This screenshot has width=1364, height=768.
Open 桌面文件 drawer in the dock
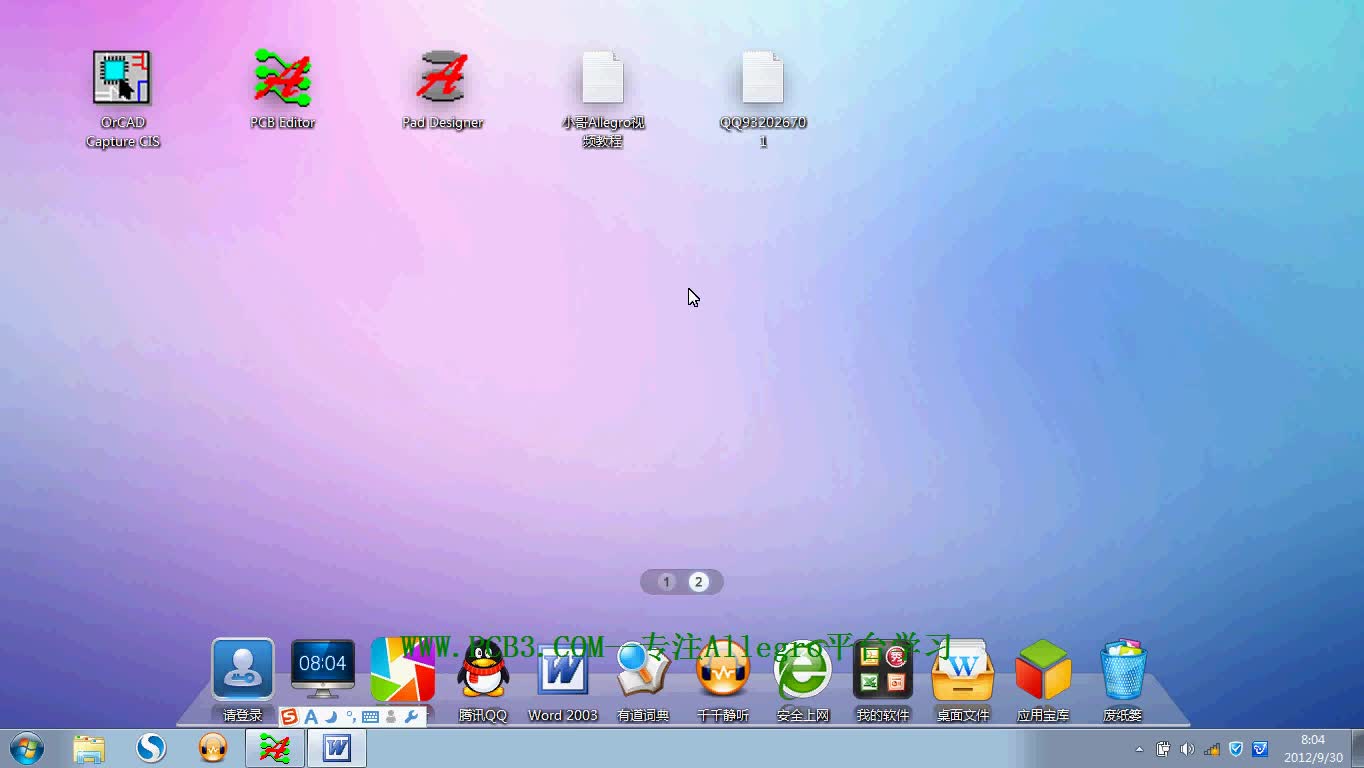pyautogui.click(x=963, y=669)
